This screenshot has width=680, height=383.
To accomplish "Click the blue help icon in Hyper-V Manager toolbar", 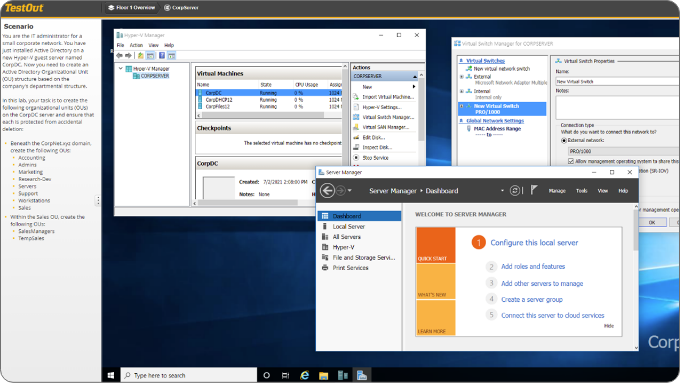I will coord(162,56).
